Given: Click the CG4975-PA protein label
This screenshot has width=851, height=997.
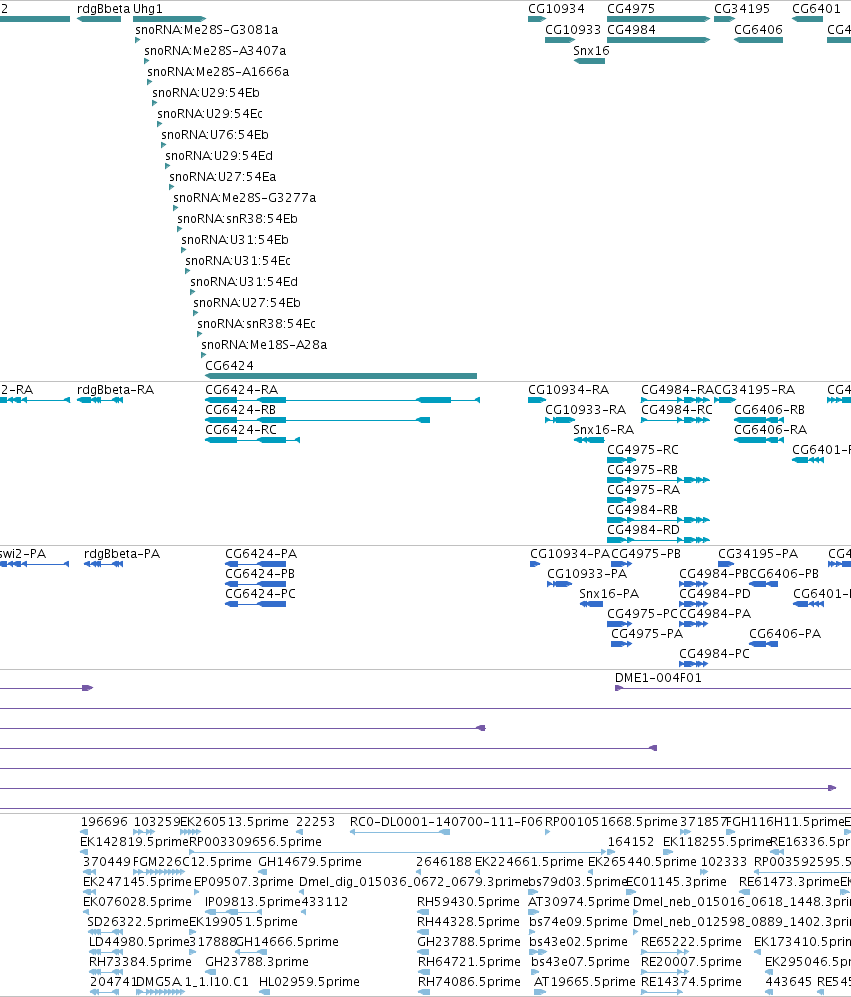Looking at the screenshot, I should point(647,634).
